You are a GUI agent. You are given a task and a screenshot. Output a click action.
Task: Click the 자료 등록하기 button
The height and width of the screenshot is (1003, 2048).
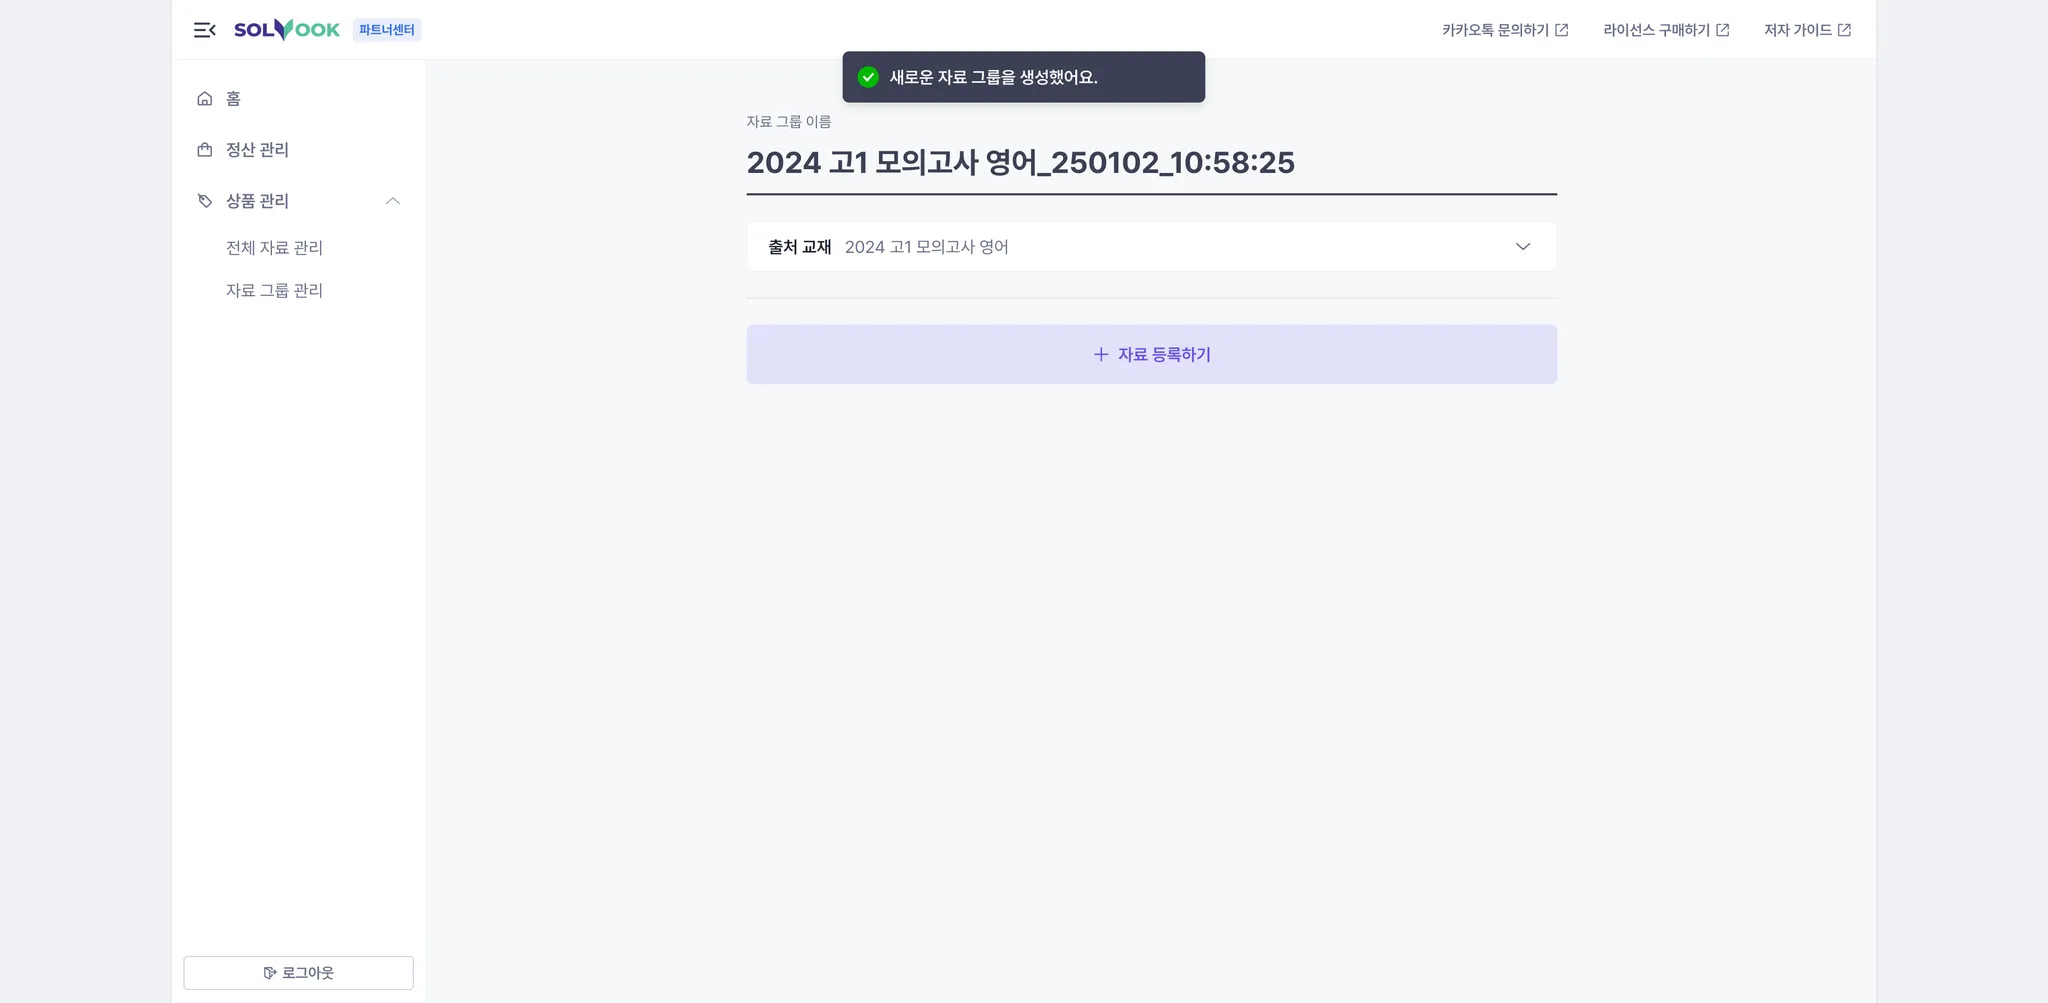click(1152, 354)
